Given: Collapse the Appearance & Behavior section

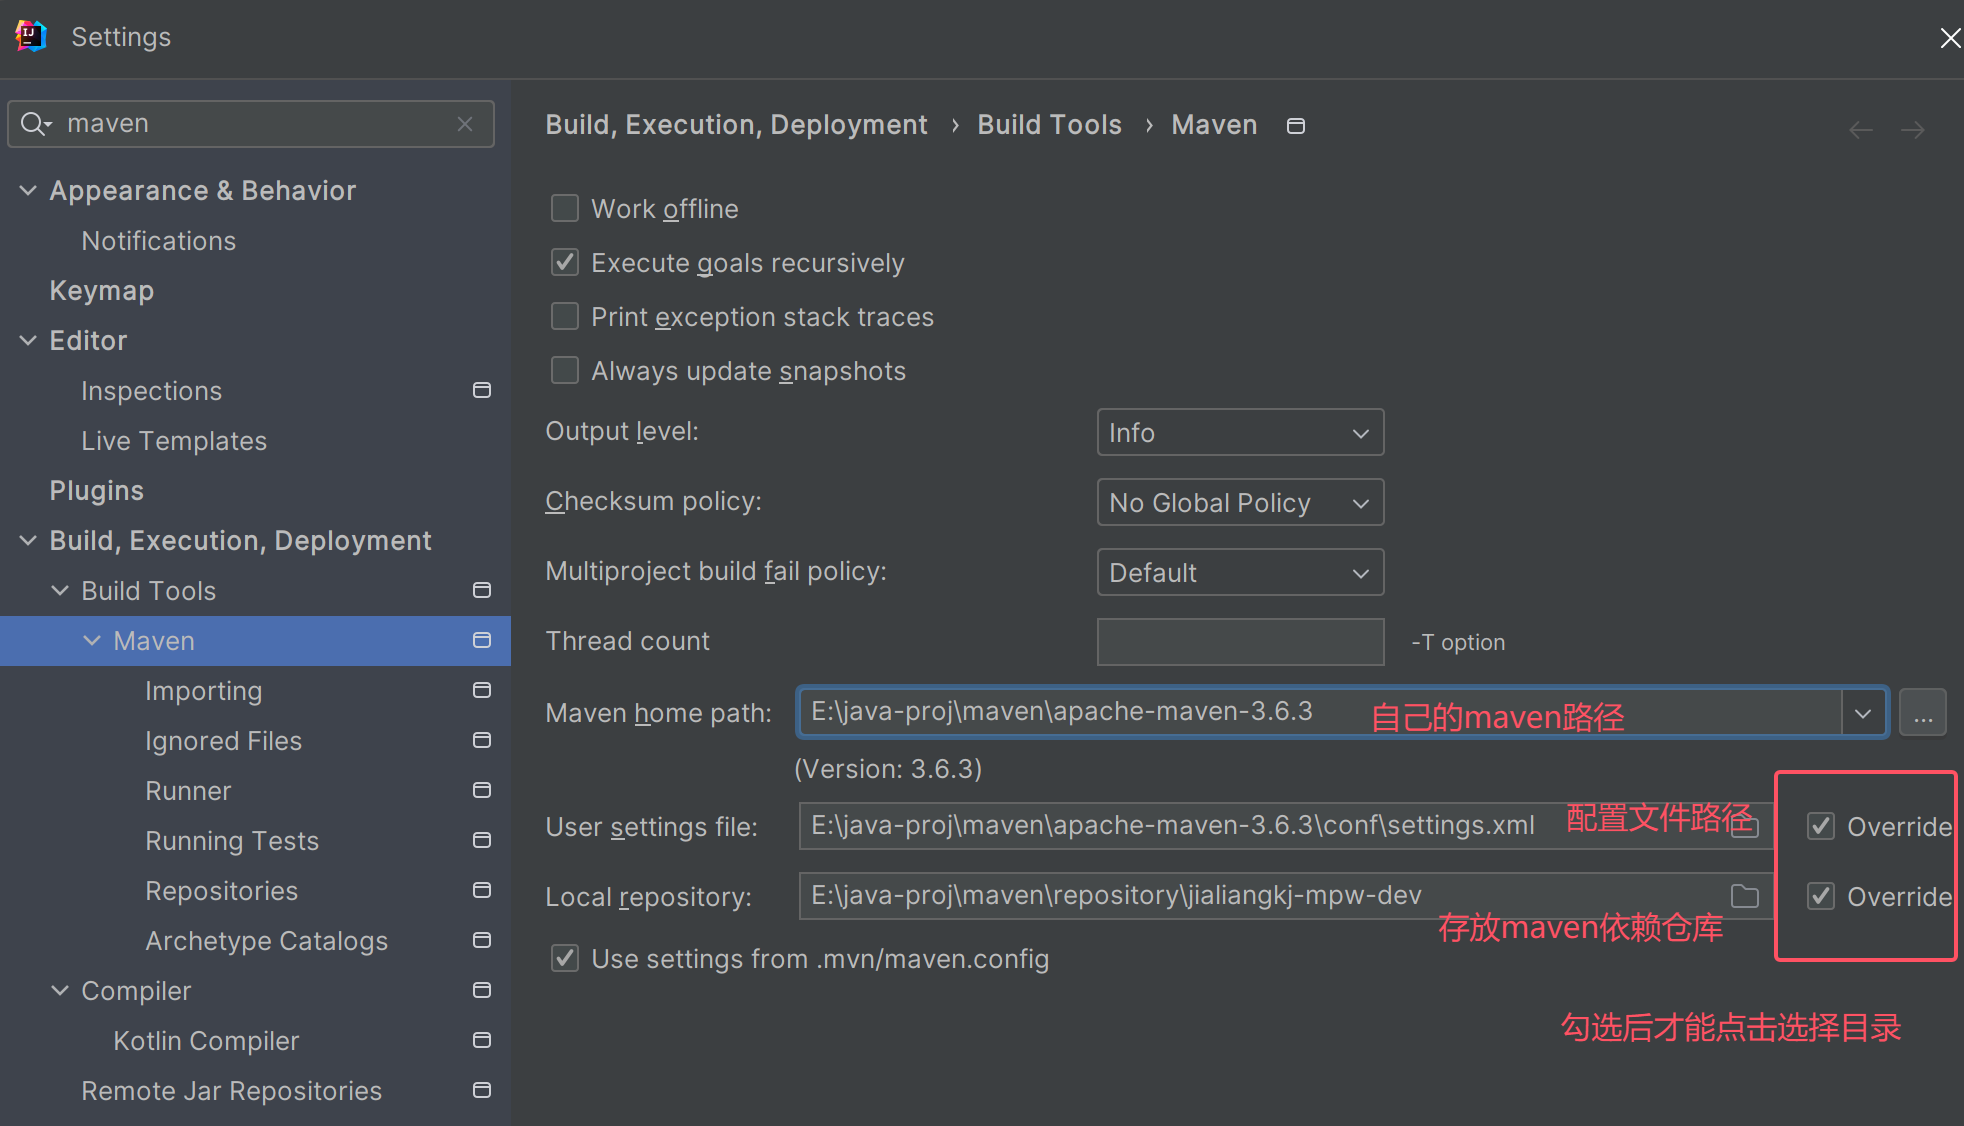Looking at the screenshot, I should (x=28, y=190).
